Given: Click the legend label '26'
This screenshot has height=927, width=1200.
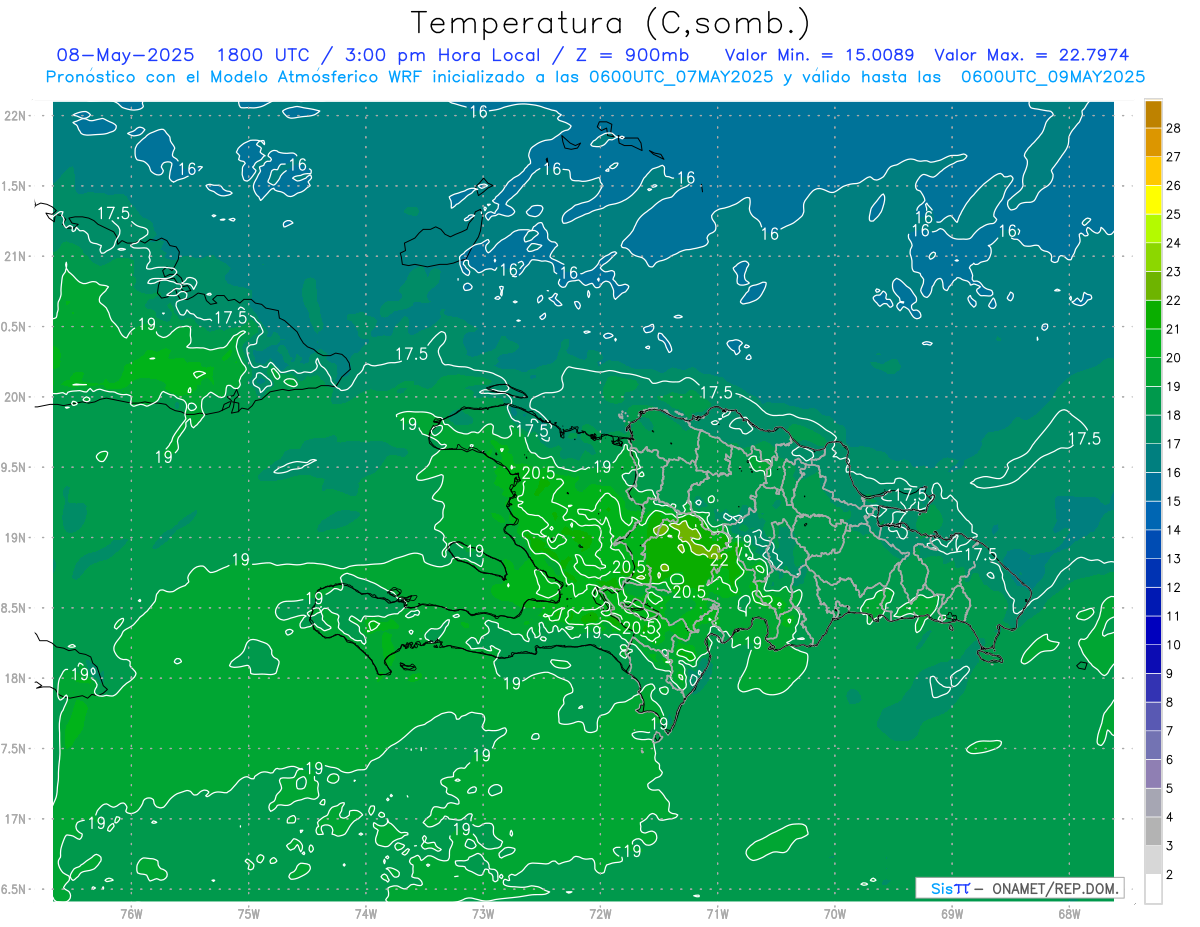Looking at the screenshot, I should pyautogui.click(x=1174, y=185).
